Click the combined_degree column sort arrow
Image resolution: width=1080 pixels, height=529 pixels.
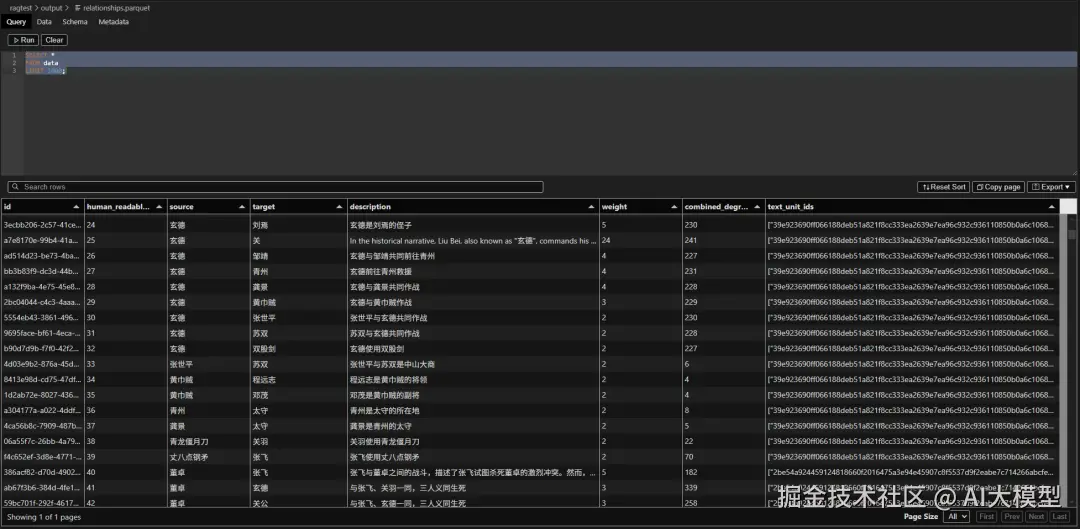tap(760, 207)
